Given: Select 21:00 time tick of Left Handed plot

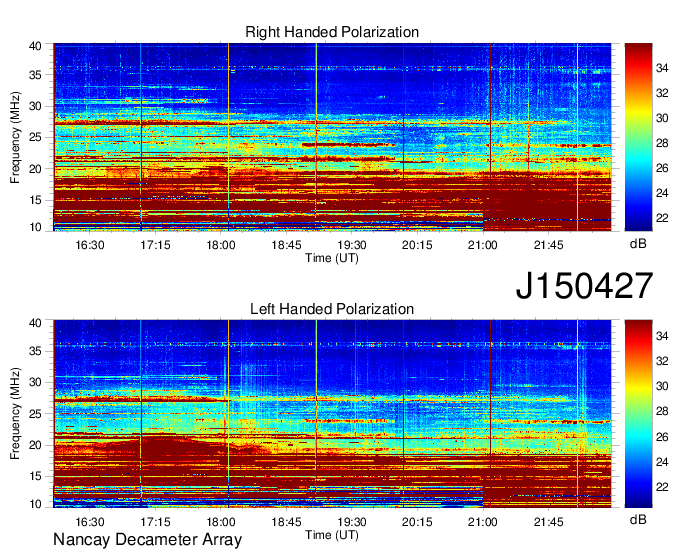Looking at the screenshot, I should click(483, 522).
